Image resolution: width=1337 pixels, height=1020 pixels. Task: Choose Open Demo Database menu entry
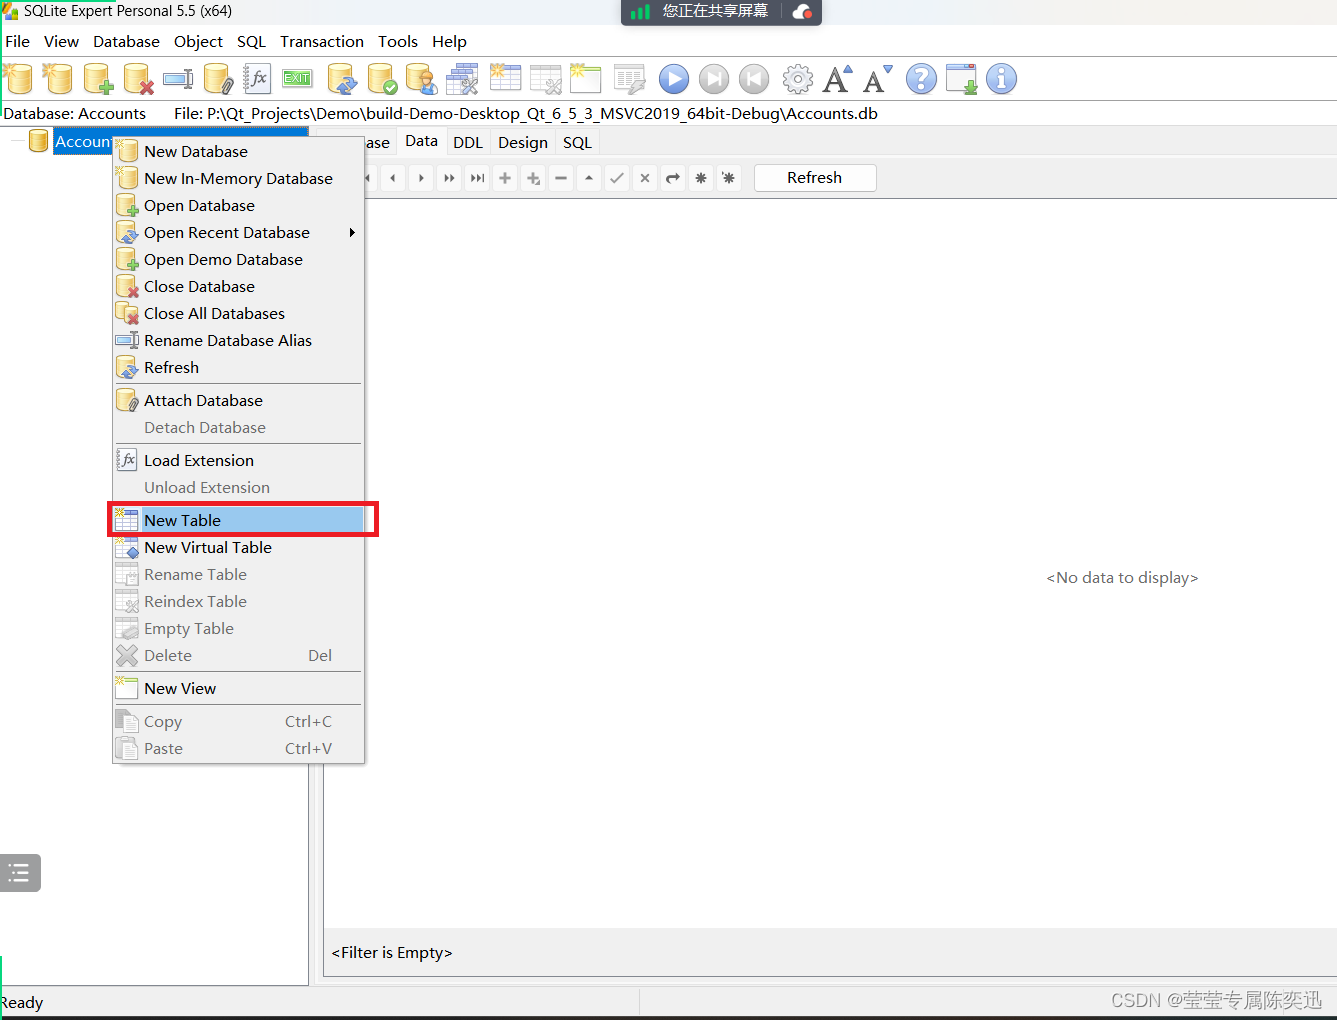(x=239, y=259)
